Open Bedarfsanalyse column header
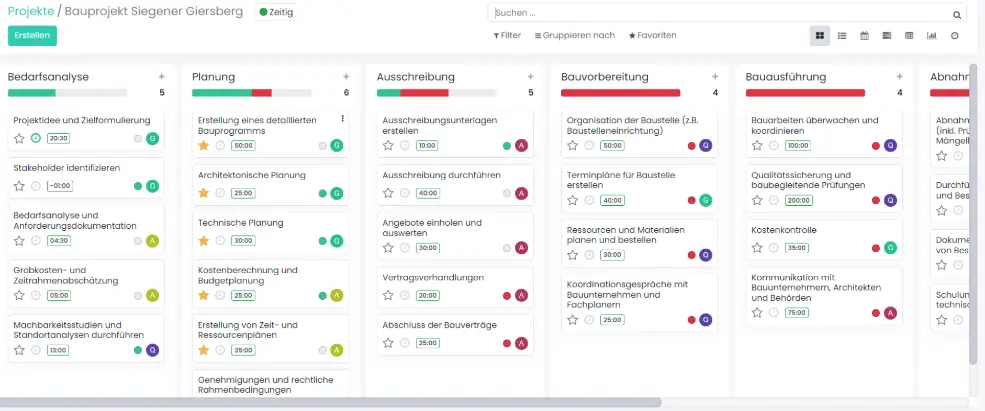Screen dimensions: 985x411 (x=48, y=77)
